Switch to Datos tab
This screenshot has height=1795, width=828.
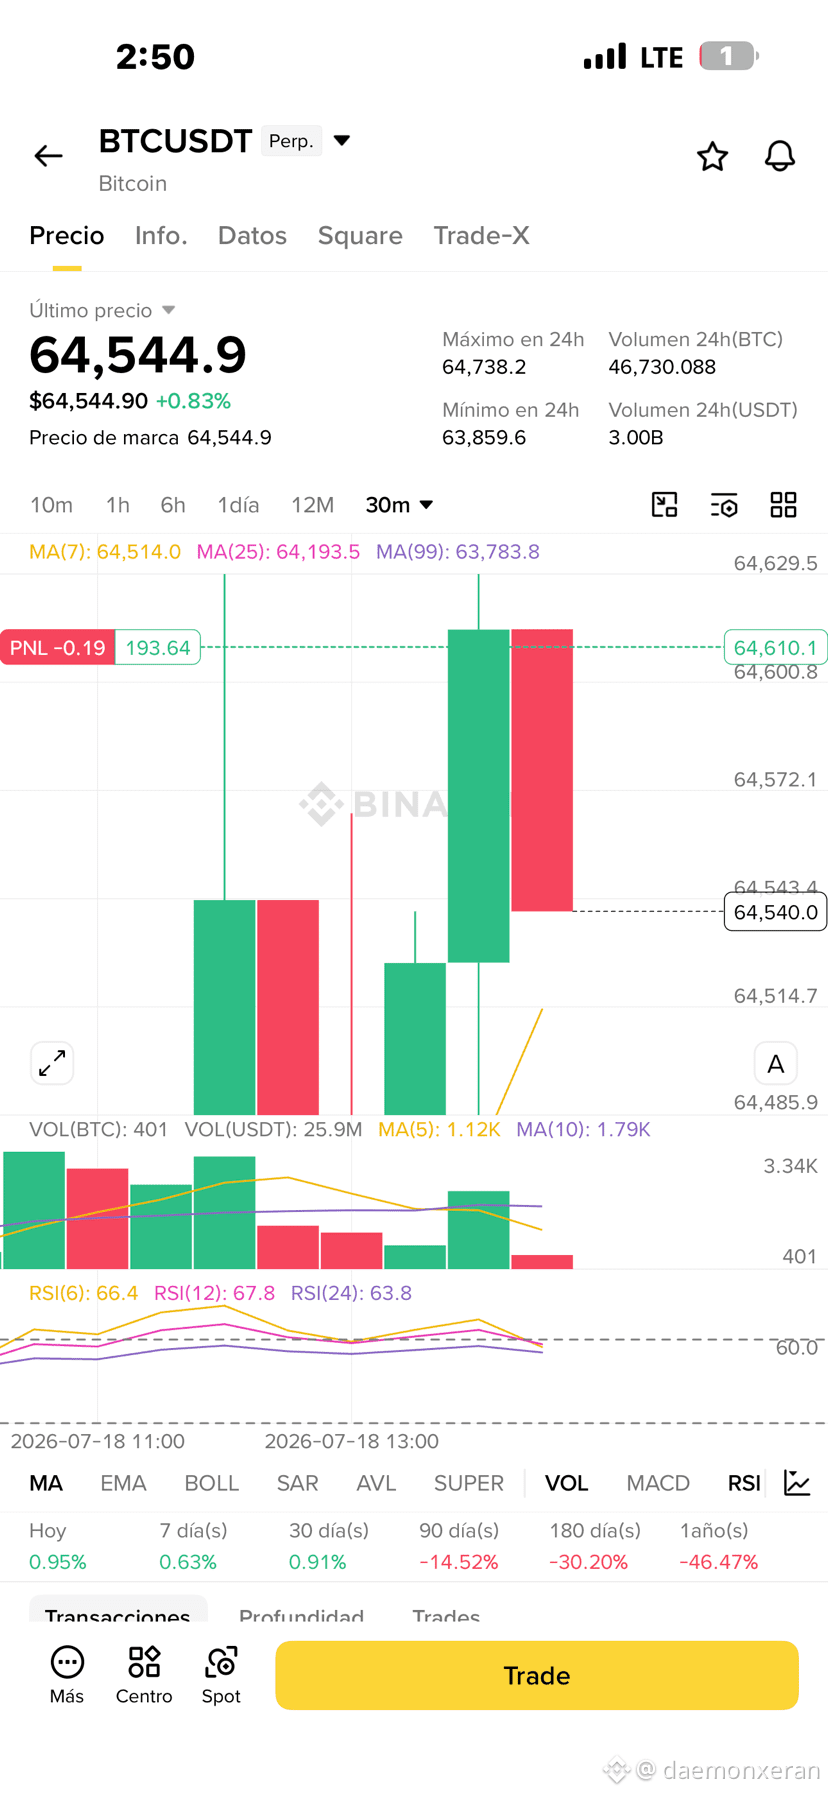click(x=252, y=236)
